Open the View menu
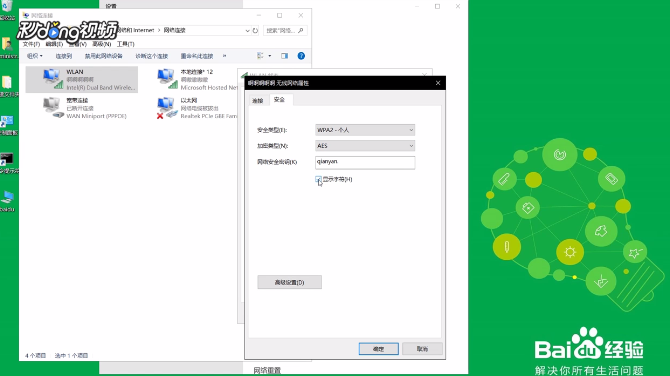Image resolution: width=670 pixels, height=376 pixels. click(x=77, y=44)
